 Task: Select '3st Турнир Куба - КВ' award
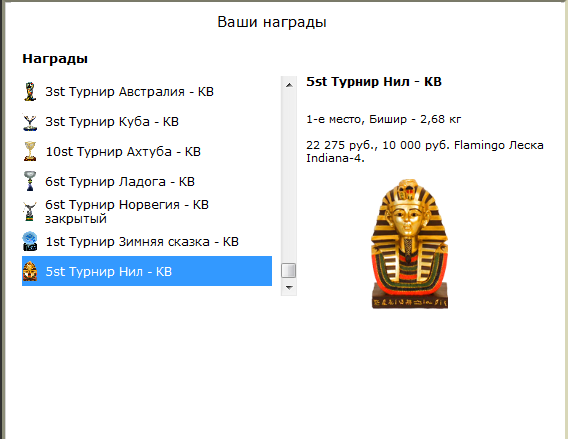(147, 122)
